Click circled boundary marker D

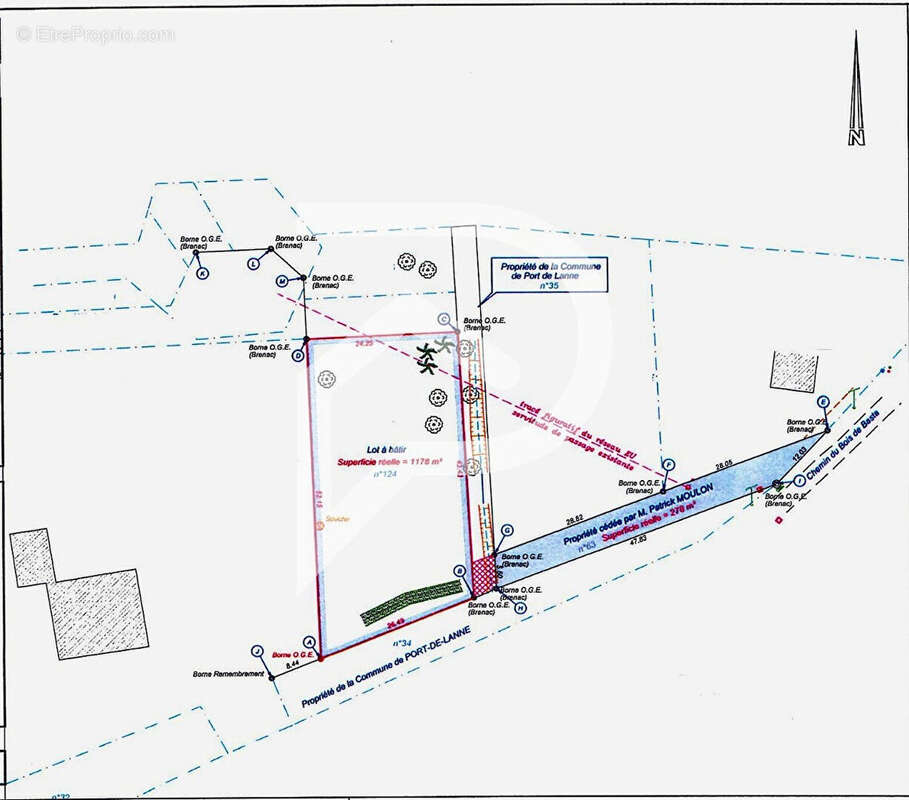pos(298,356)
